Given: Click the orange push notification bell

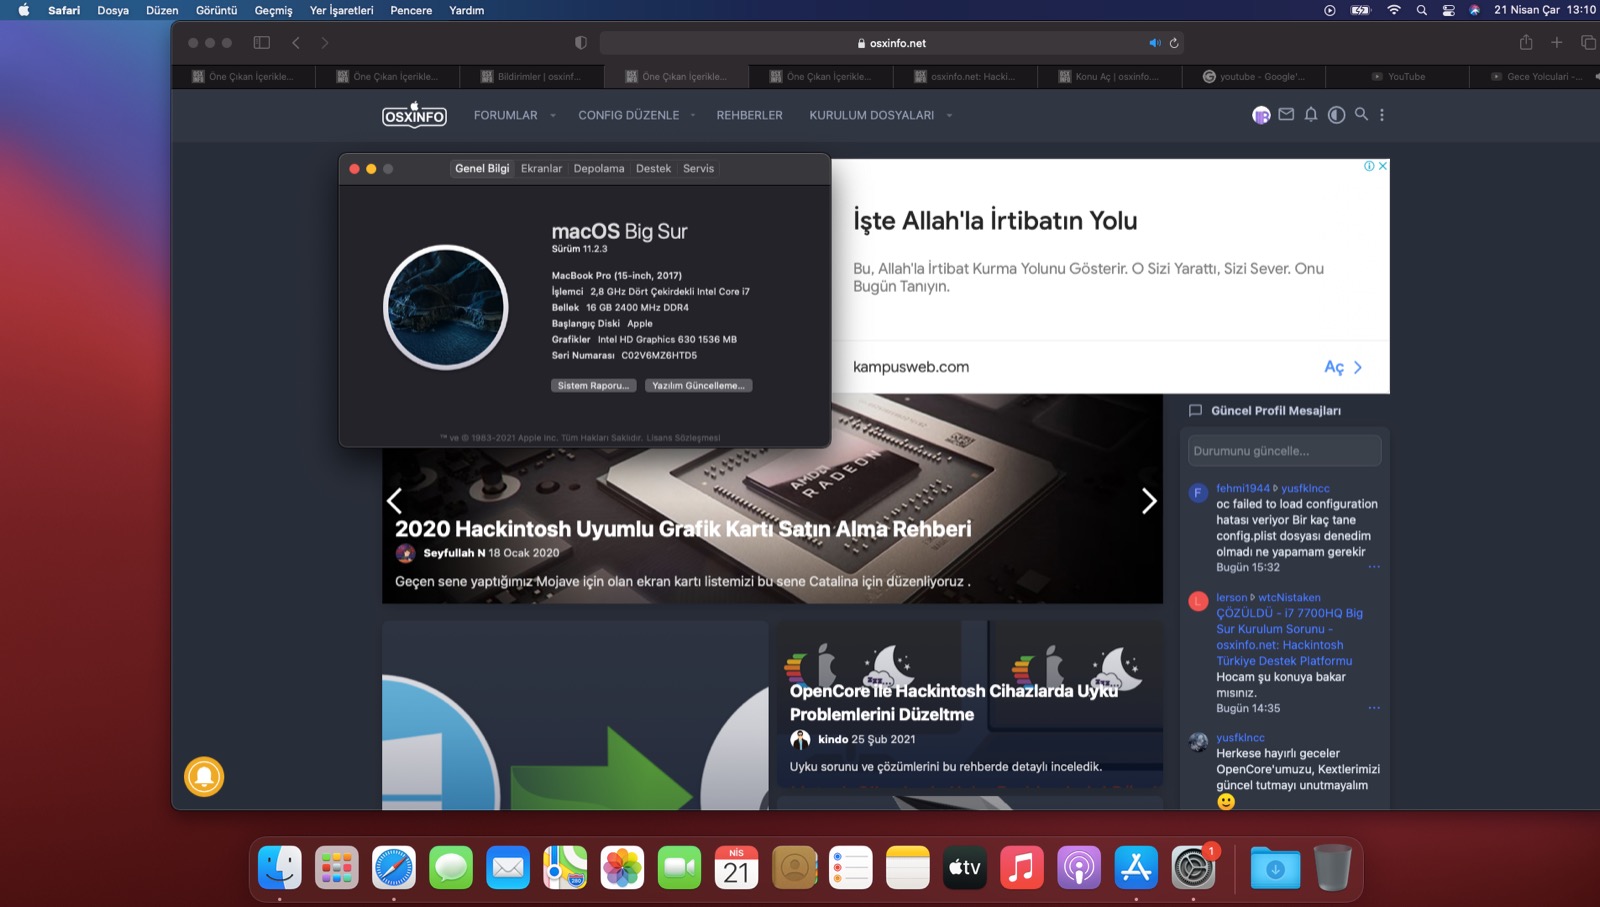Looking at the screenshot, I should point(204,776).
